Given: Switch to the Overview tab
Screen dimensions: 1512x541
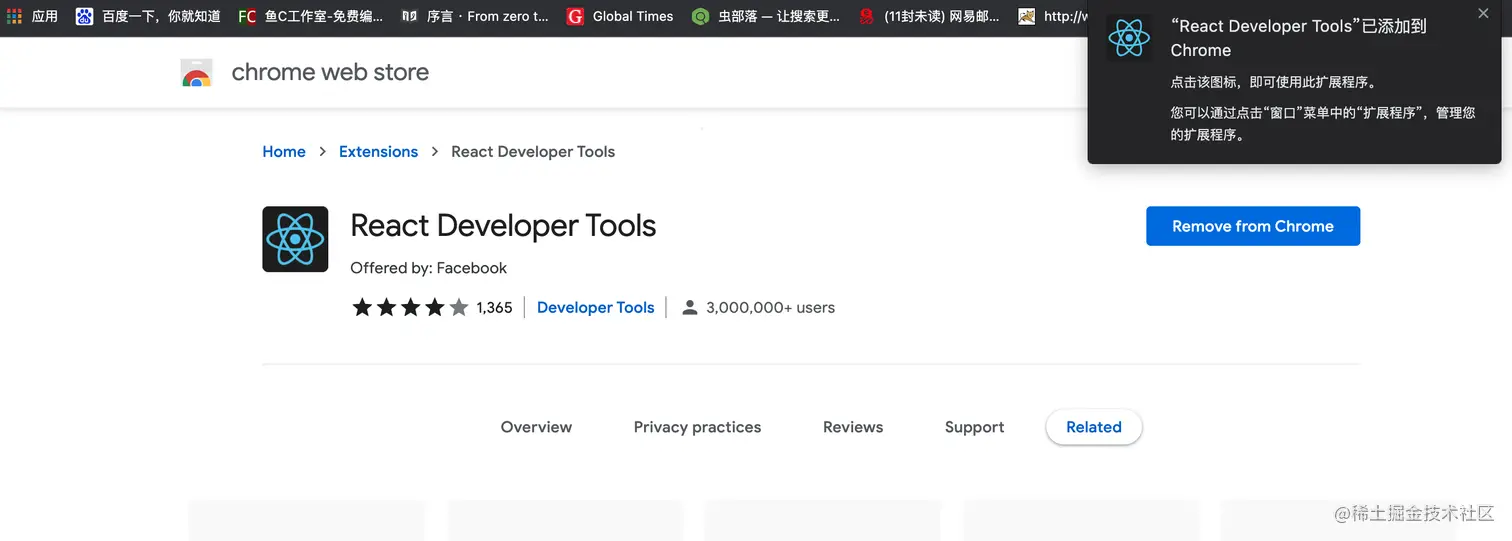Looking at the screenshot, I should click(x=536, y=427).
